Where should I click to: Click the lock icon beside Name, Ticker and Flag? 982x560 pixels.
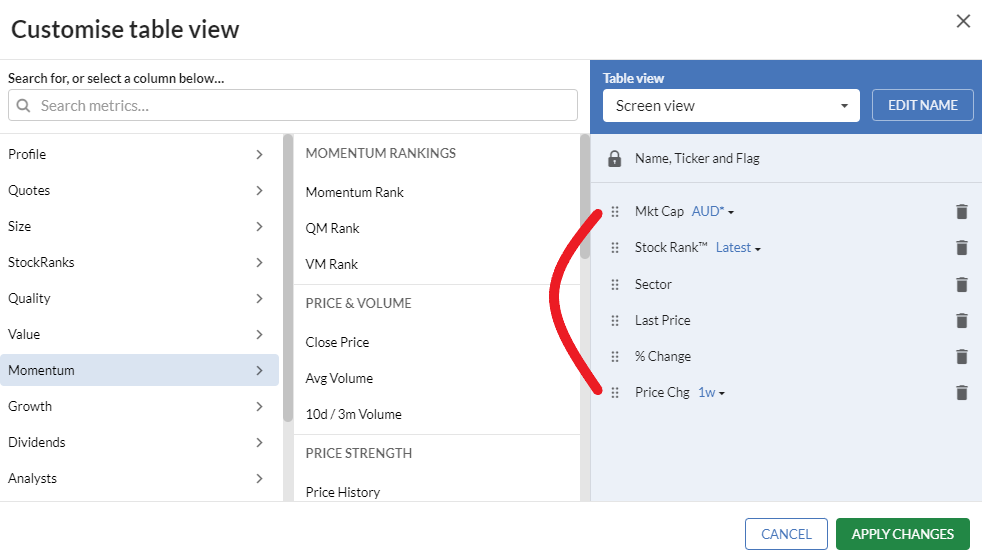(x=614, y=158)
